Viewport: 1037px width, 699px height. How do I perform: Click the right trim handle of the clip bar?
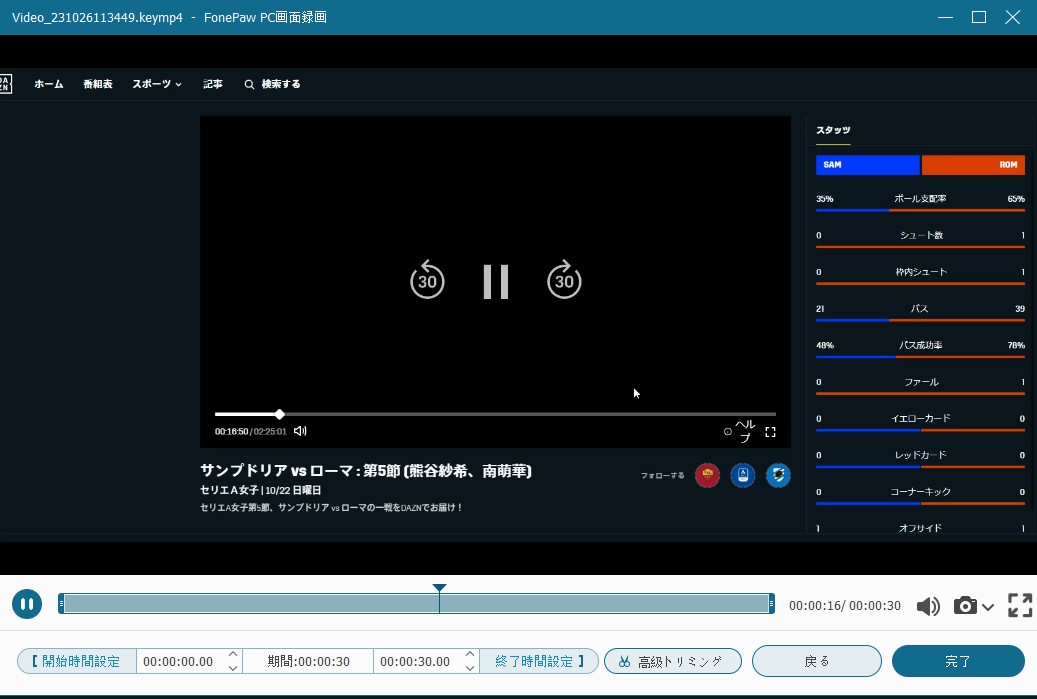[x=771, y=604]
